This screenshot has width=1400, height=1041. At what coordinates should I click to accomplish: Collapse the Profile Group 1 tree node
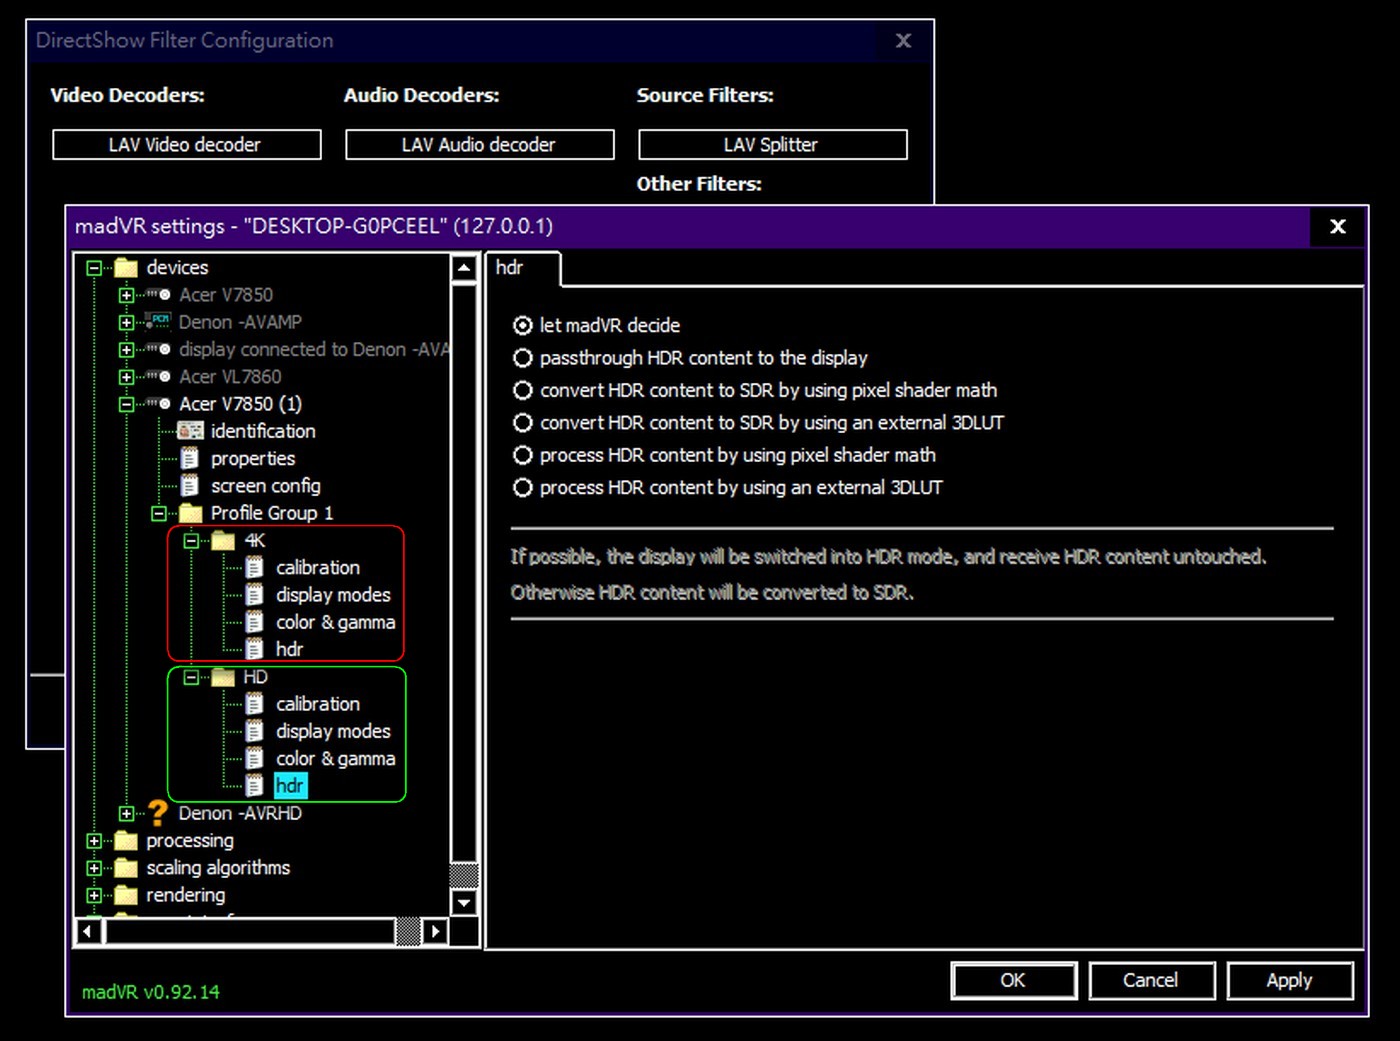click(158, 514)
